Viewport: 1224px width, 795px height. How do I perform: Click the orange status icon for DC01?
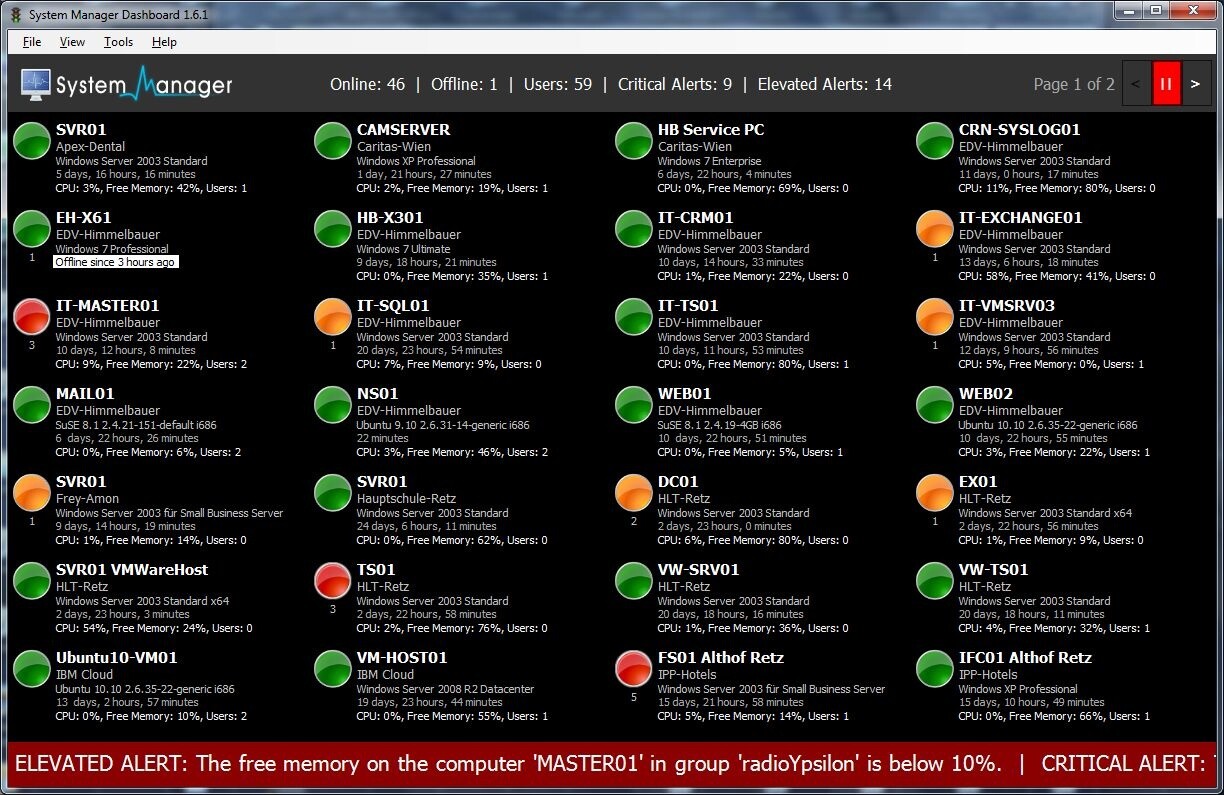coord(634,493)
